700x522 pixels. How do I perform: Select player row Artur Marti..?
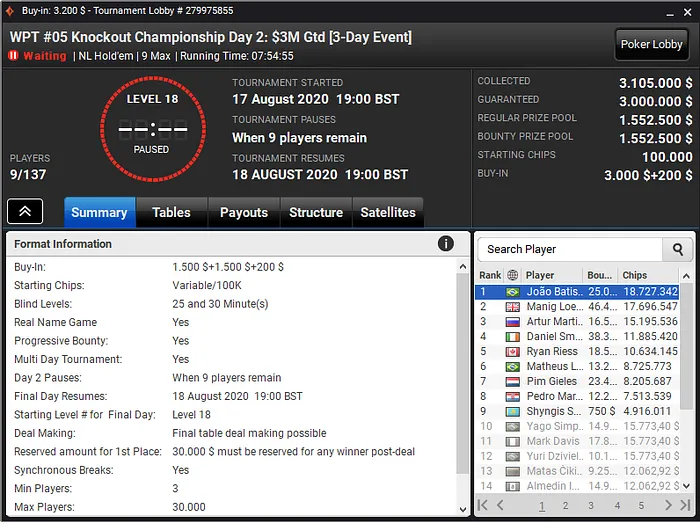[x=577, y=322]
